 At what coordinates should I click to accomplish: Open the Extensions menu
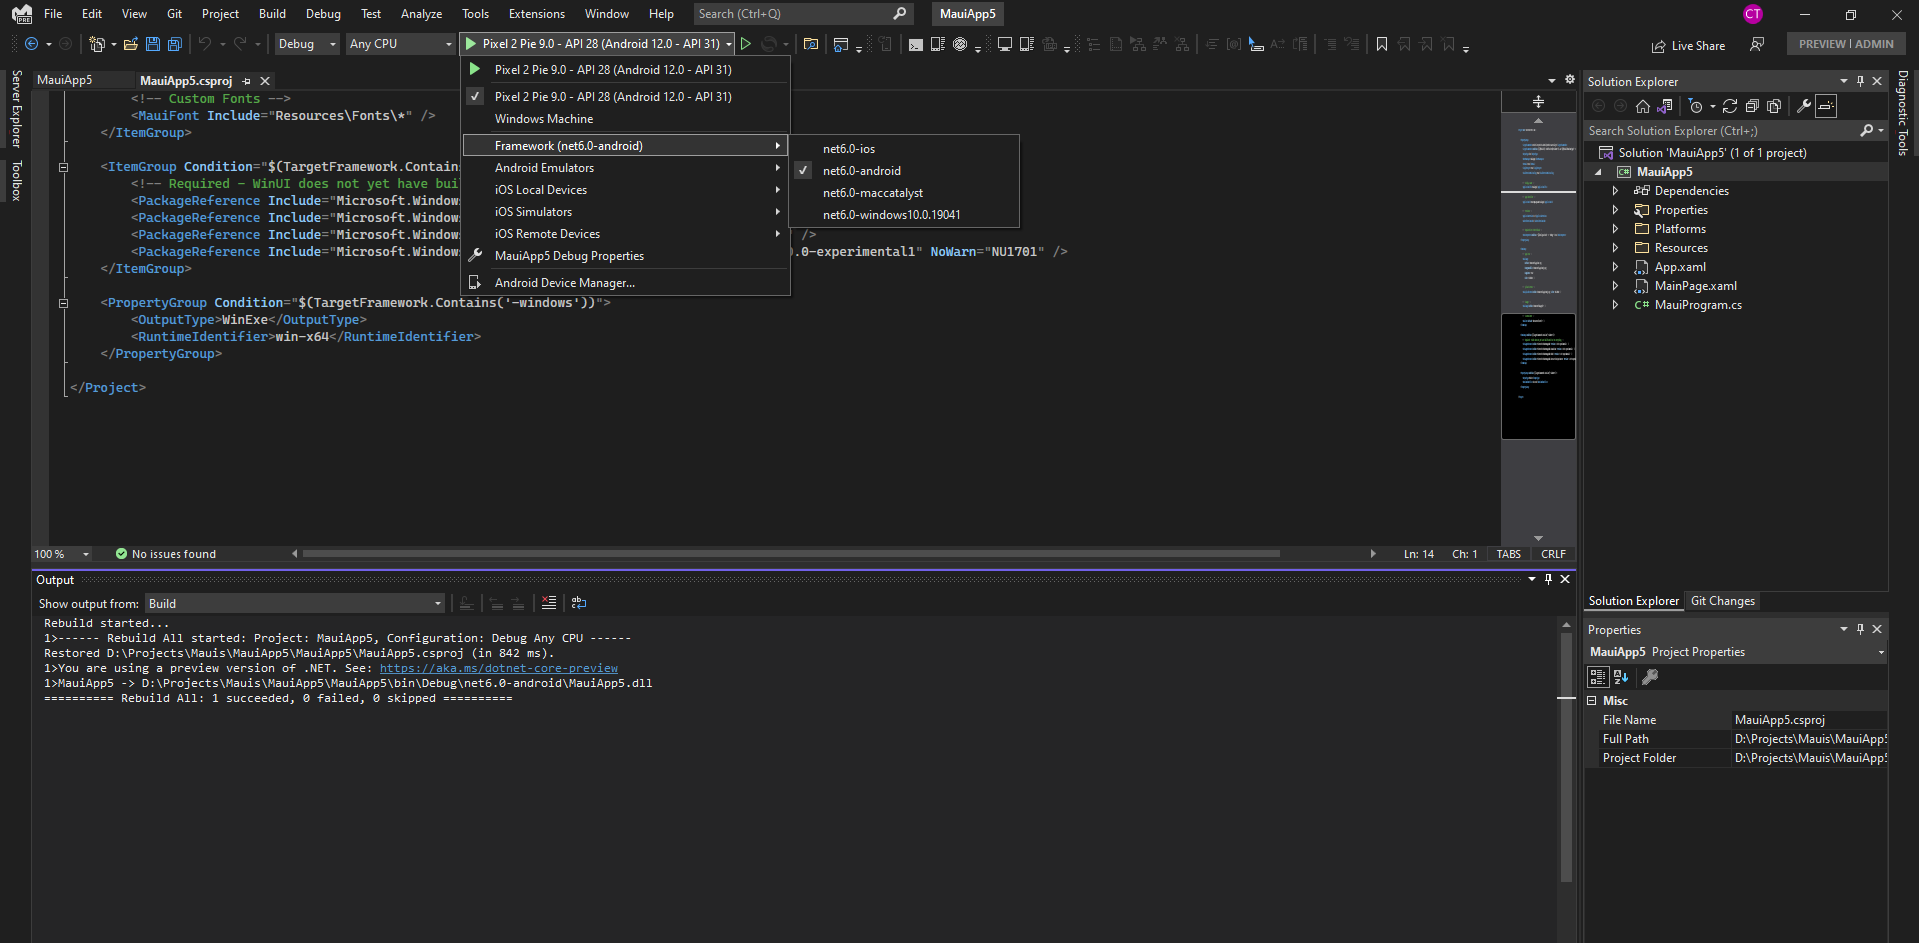[x=537, y=14]
